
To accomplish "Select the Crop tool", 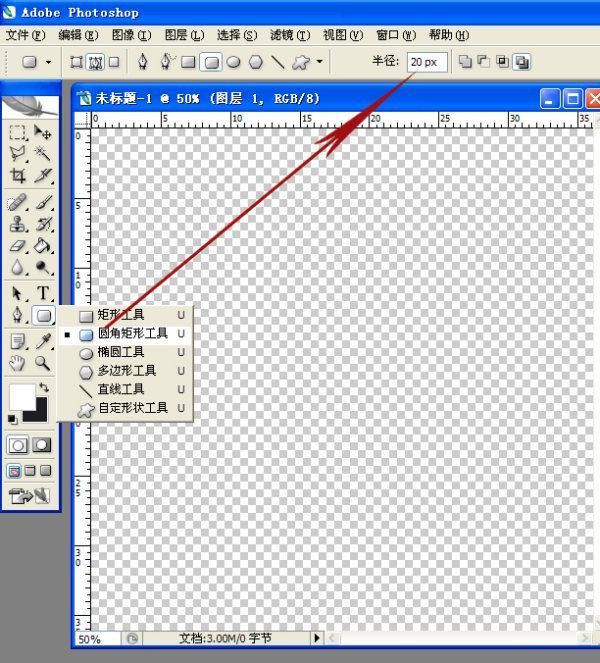I will coord(17,175).
